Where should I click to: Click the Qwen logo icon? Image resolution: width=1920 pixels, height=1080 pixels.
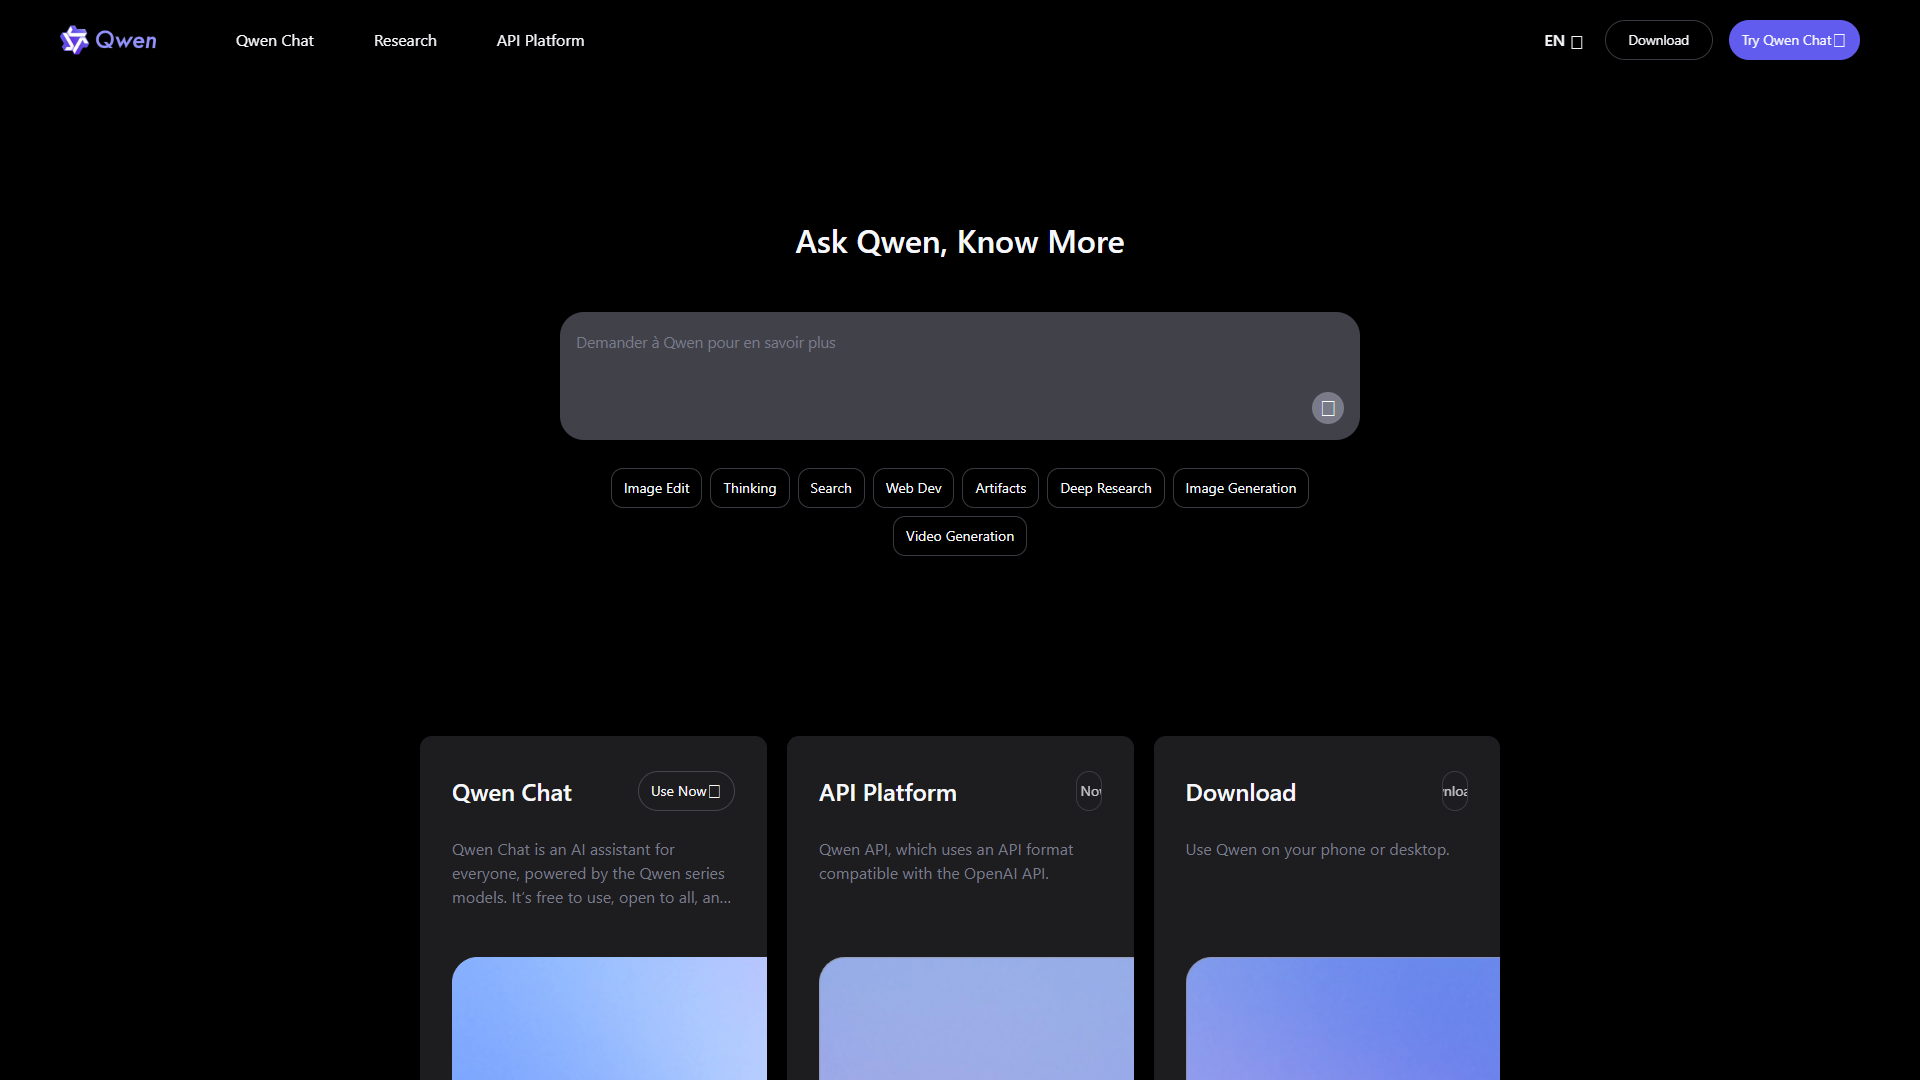75,40
